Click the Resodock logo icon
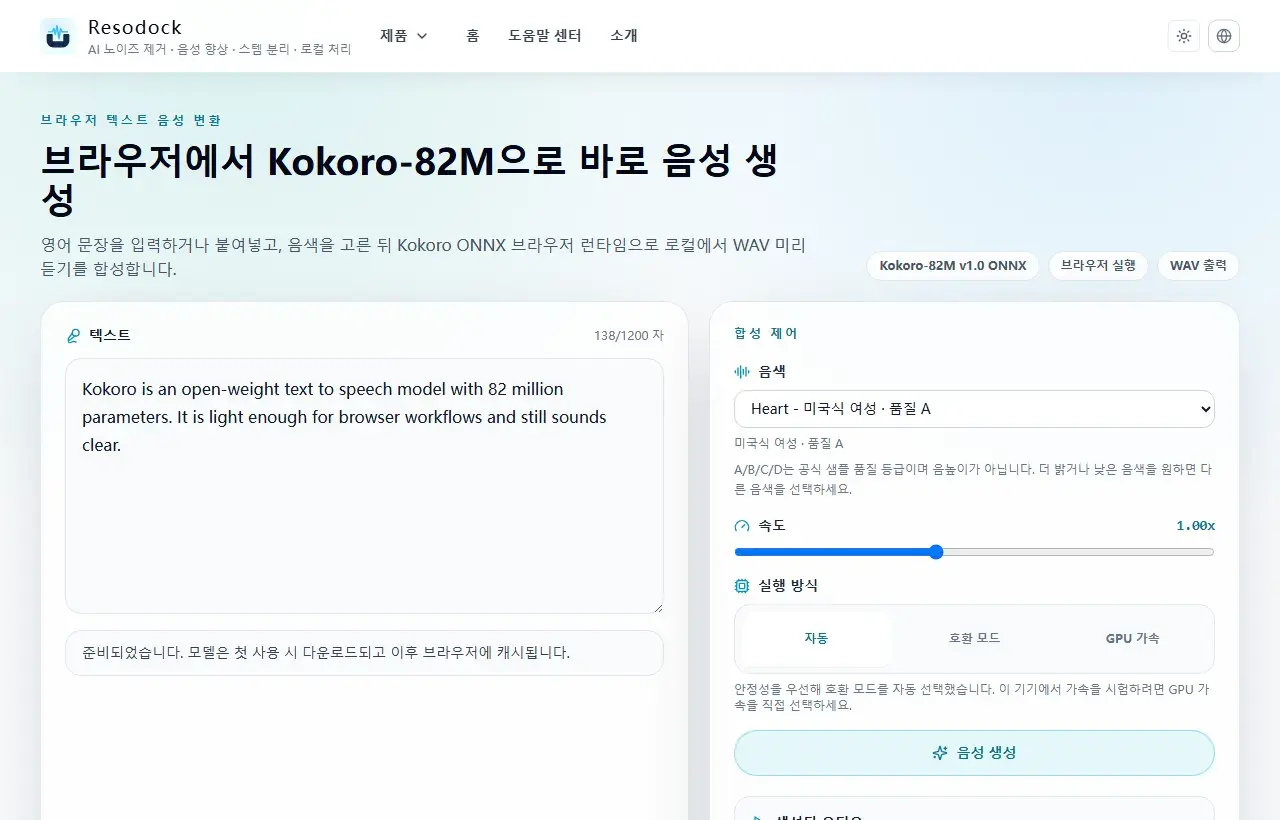1280x820 pixels. [58, 36]
